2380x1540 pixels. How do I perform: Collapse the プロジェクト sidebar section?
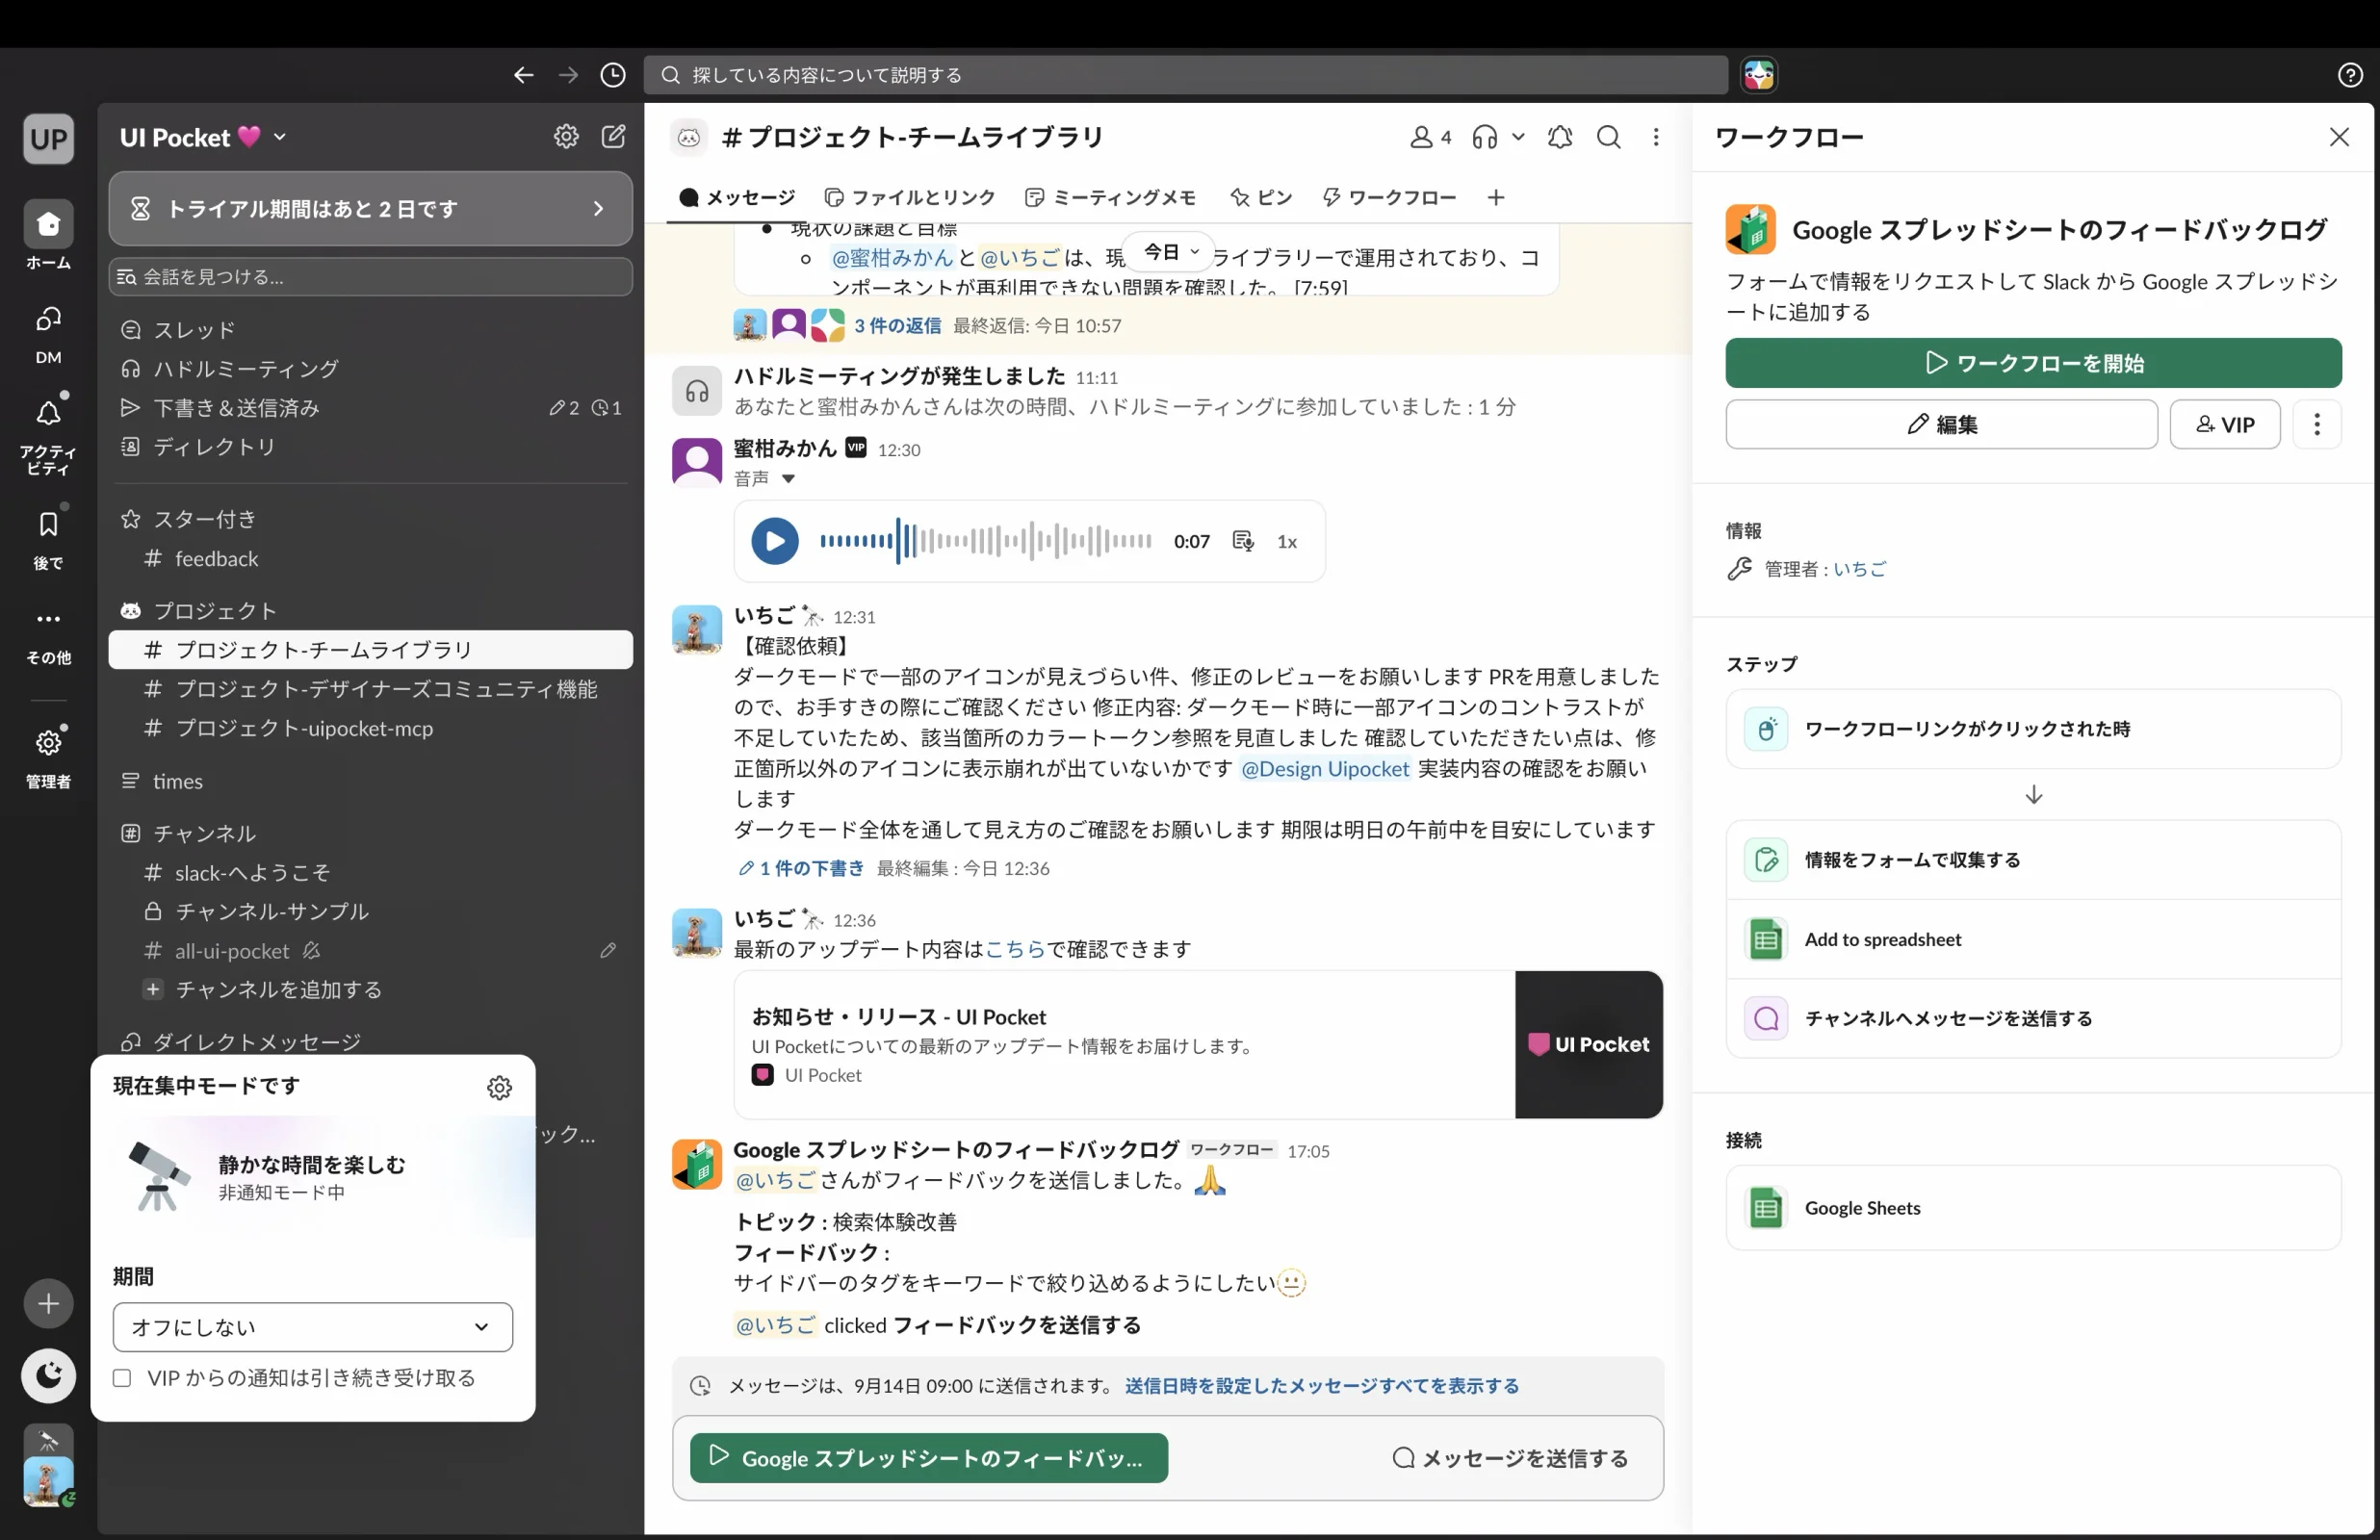214,610
